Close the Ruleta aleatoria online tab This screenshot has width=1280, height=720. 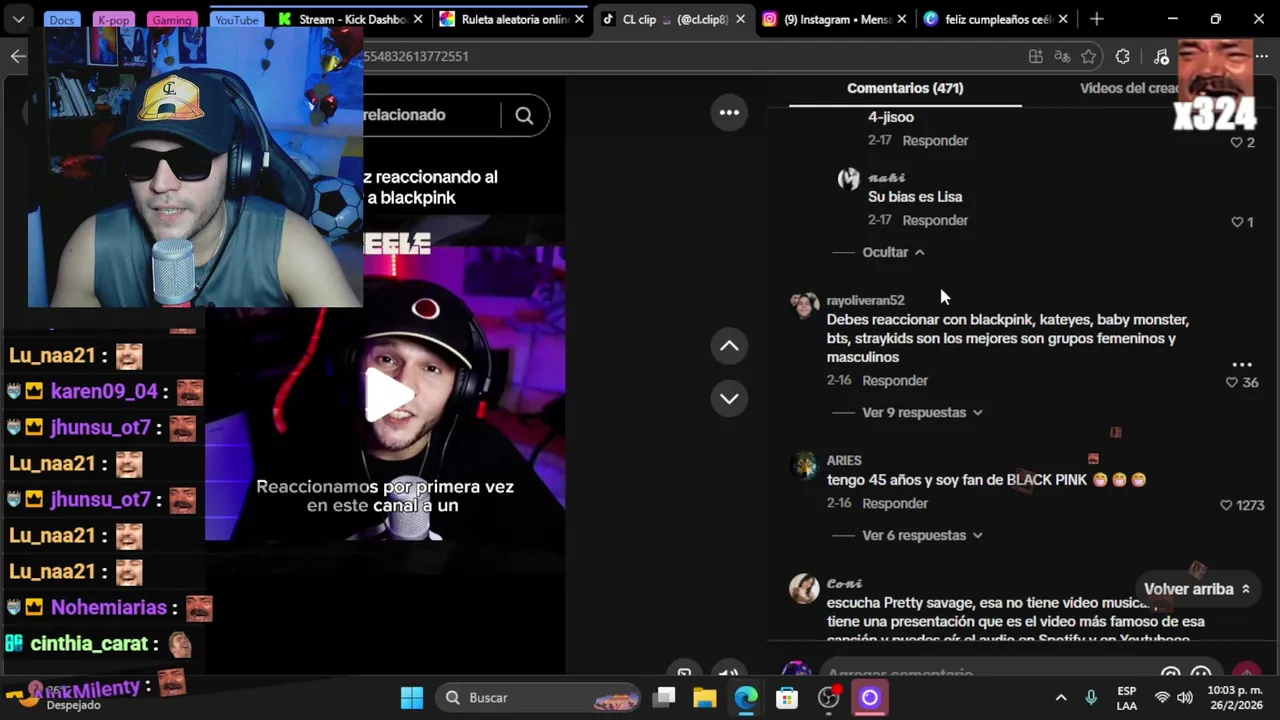click(579, 19)
